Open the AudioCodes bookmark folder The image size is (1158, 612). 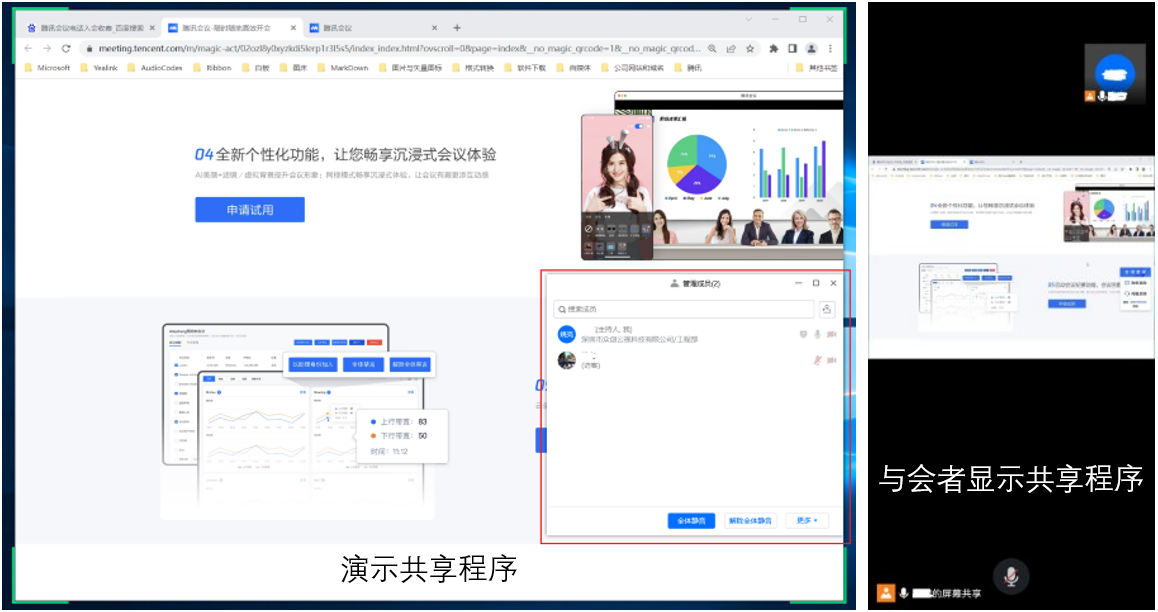[155, 68]
